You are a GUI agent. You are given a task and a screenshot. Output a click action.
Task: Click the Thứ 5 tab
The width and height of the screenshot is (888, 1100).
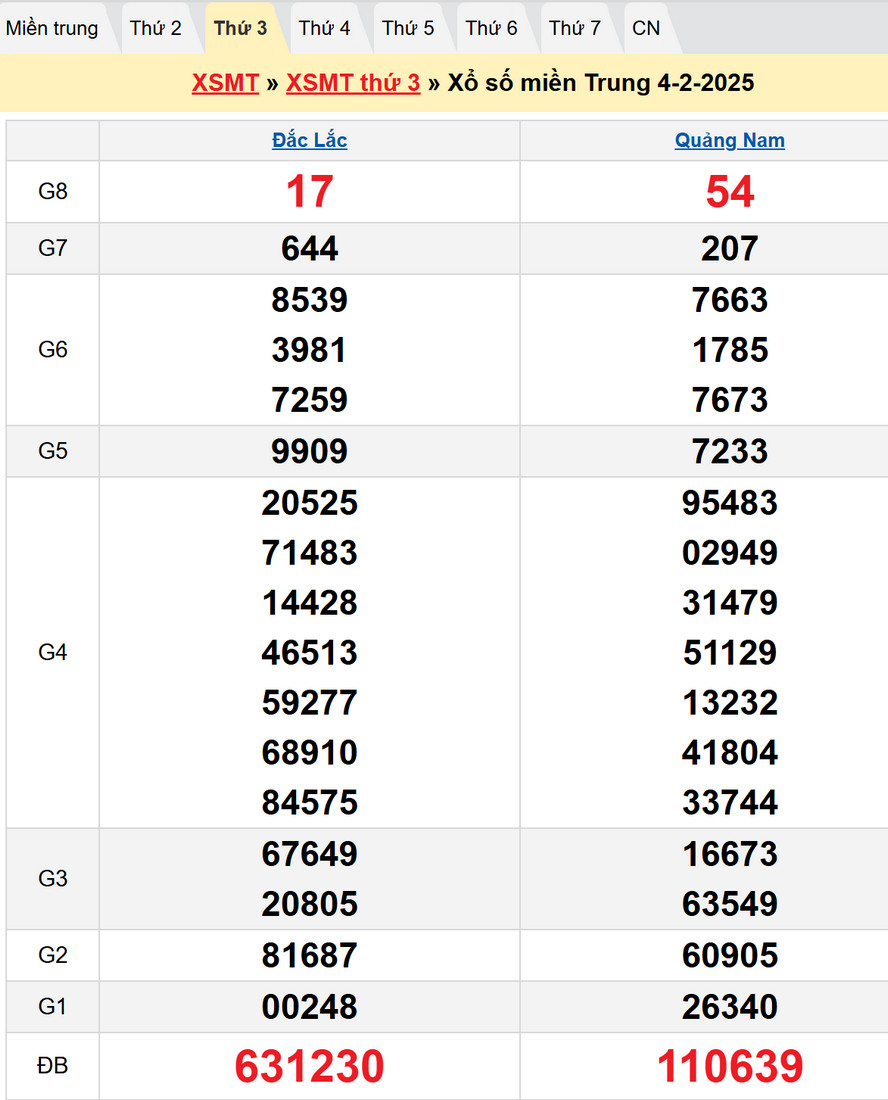pyautogui.click(x=408, y=28)
